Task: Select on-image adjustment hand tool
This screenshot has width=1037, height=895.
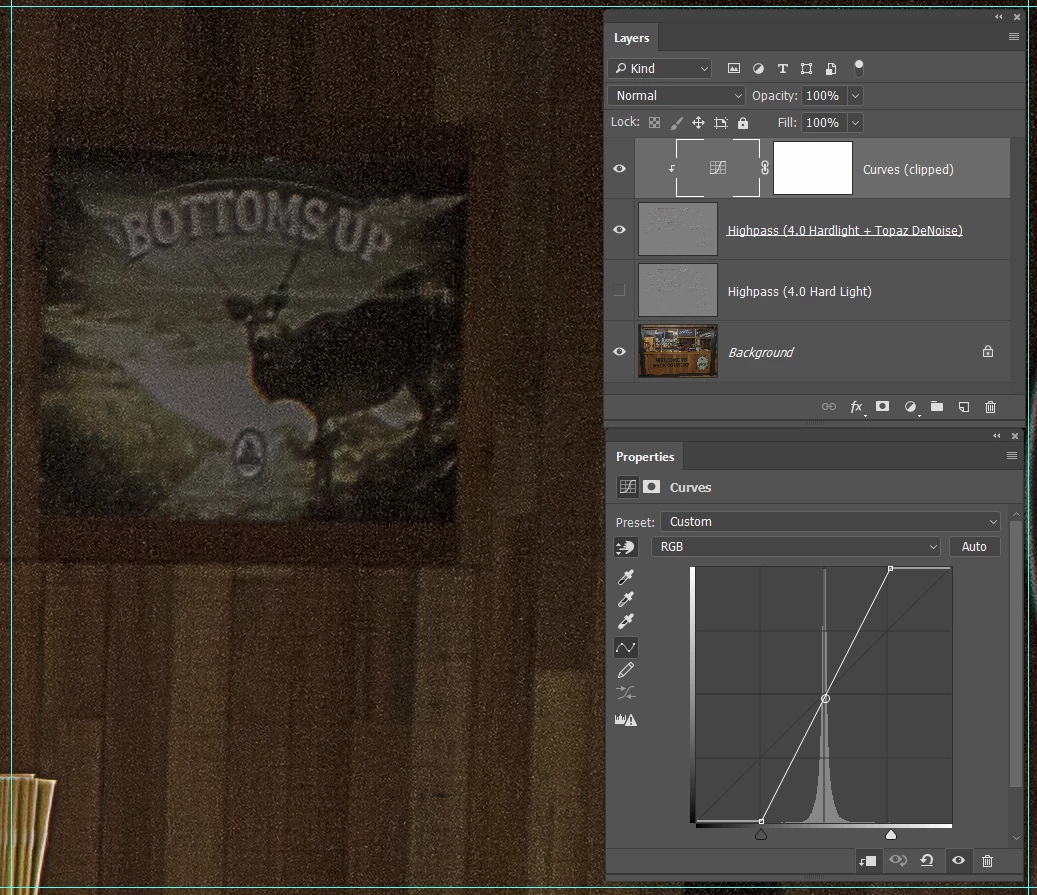Action: click(625, 547)
